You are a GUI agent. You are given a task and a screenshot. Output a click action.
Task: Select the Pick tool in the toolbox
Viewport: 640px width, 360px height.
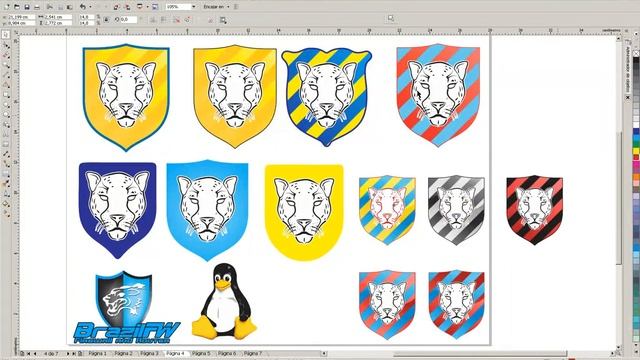[6, 35]
